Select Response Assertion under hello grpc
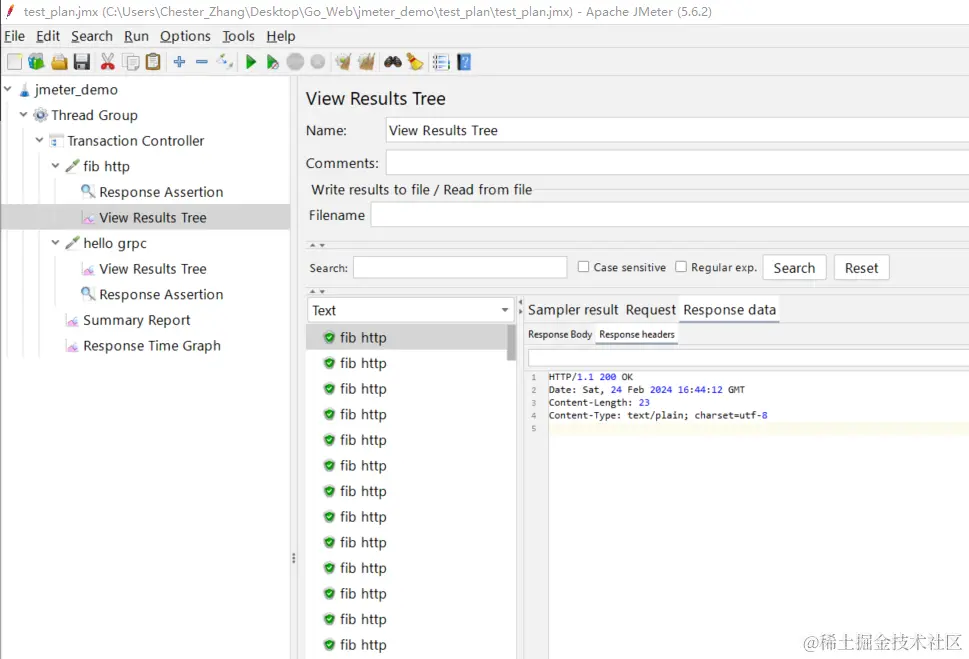 [x=161, y=295]
